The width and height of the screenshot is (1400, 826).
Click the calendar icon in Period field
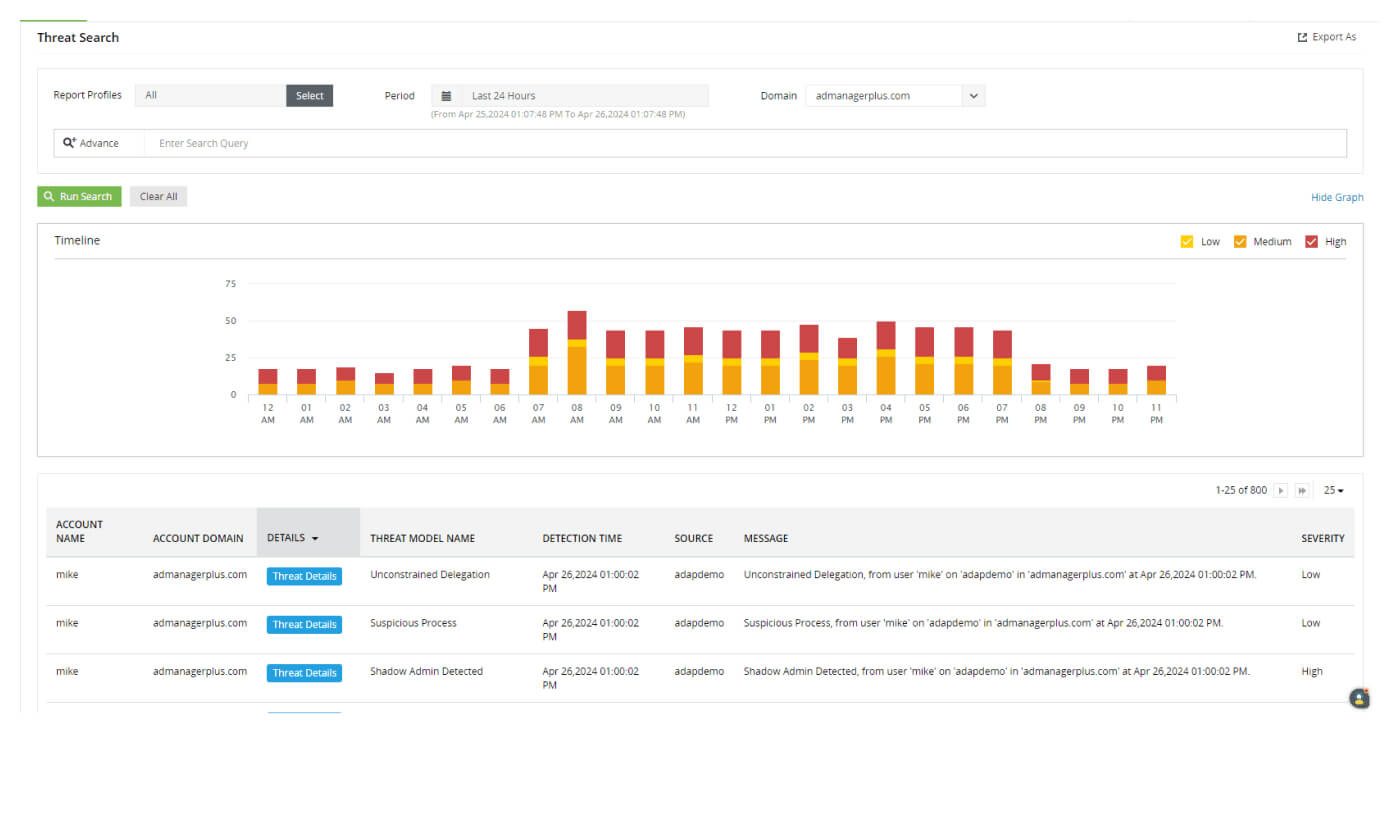coord(446,96)
